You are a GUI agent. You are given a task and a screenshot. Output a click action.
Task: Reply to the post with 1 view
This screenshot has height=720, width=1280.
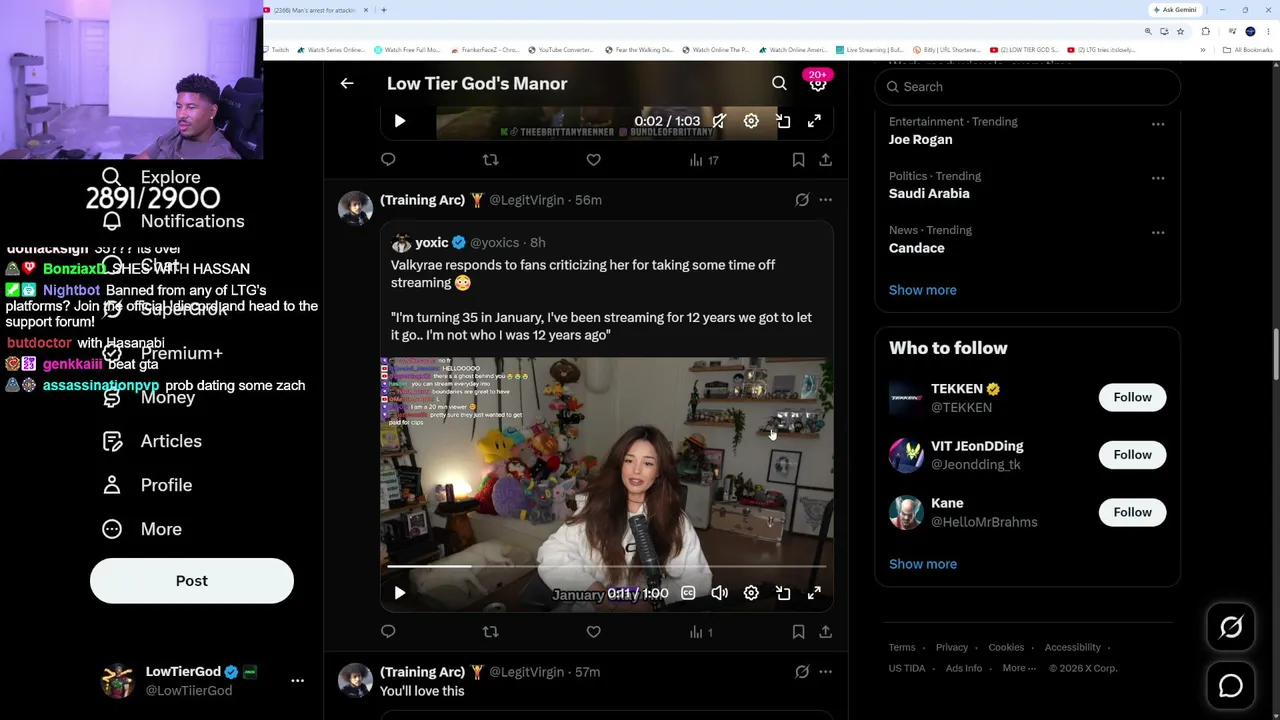click(x=388, y=632)
